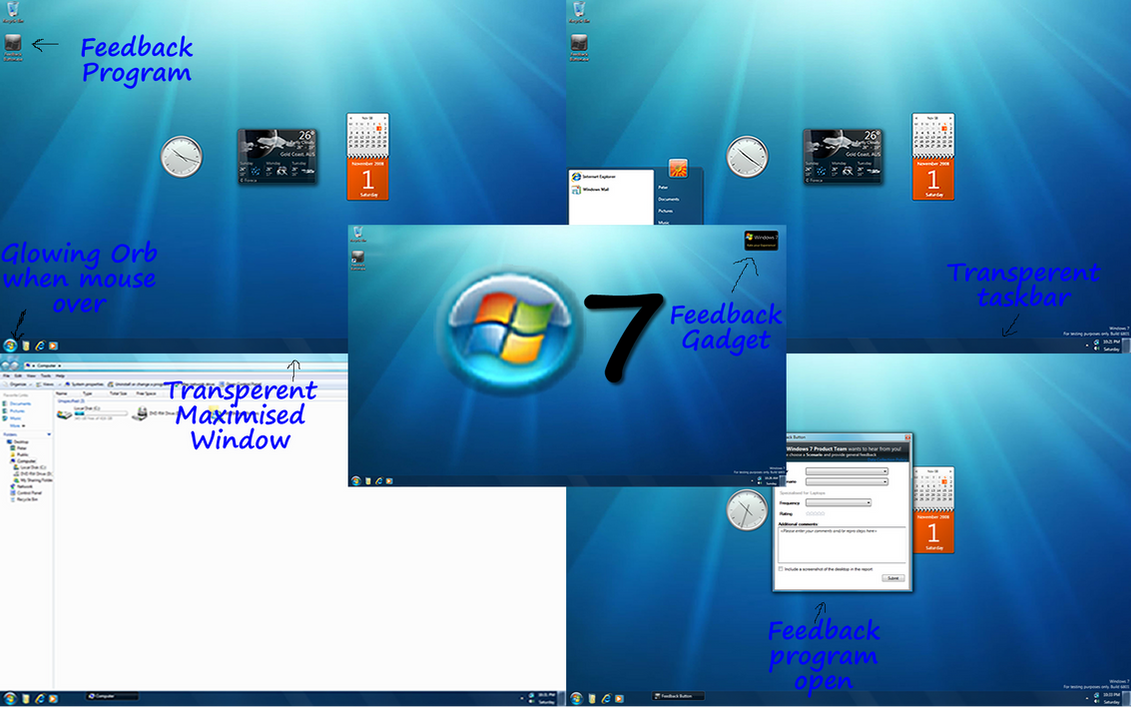Viewport: 1131px width, 707px height.
Task: Sort by Free Space column header
Action: point(146,393)
